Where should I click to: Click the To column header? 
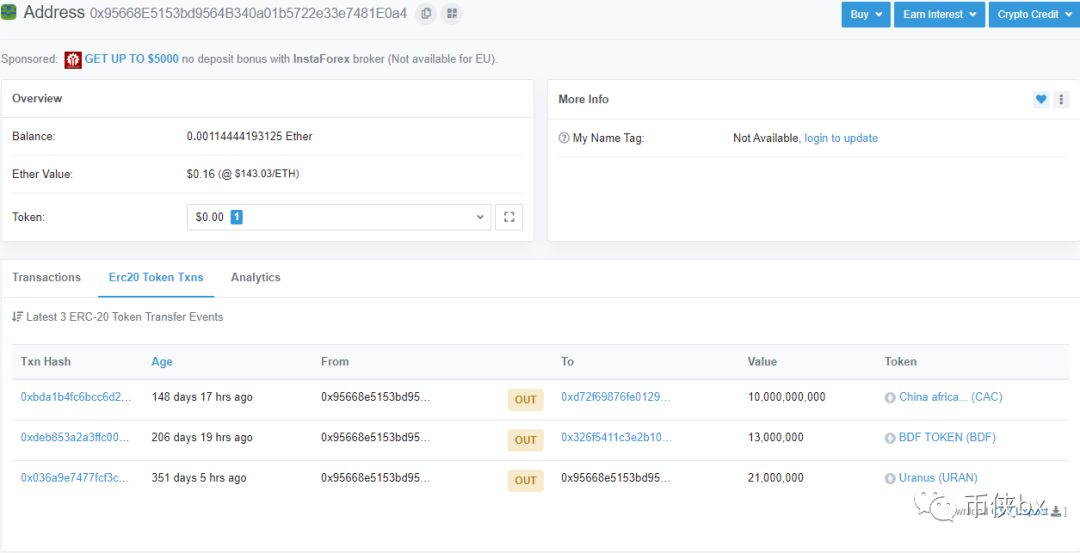568,362
